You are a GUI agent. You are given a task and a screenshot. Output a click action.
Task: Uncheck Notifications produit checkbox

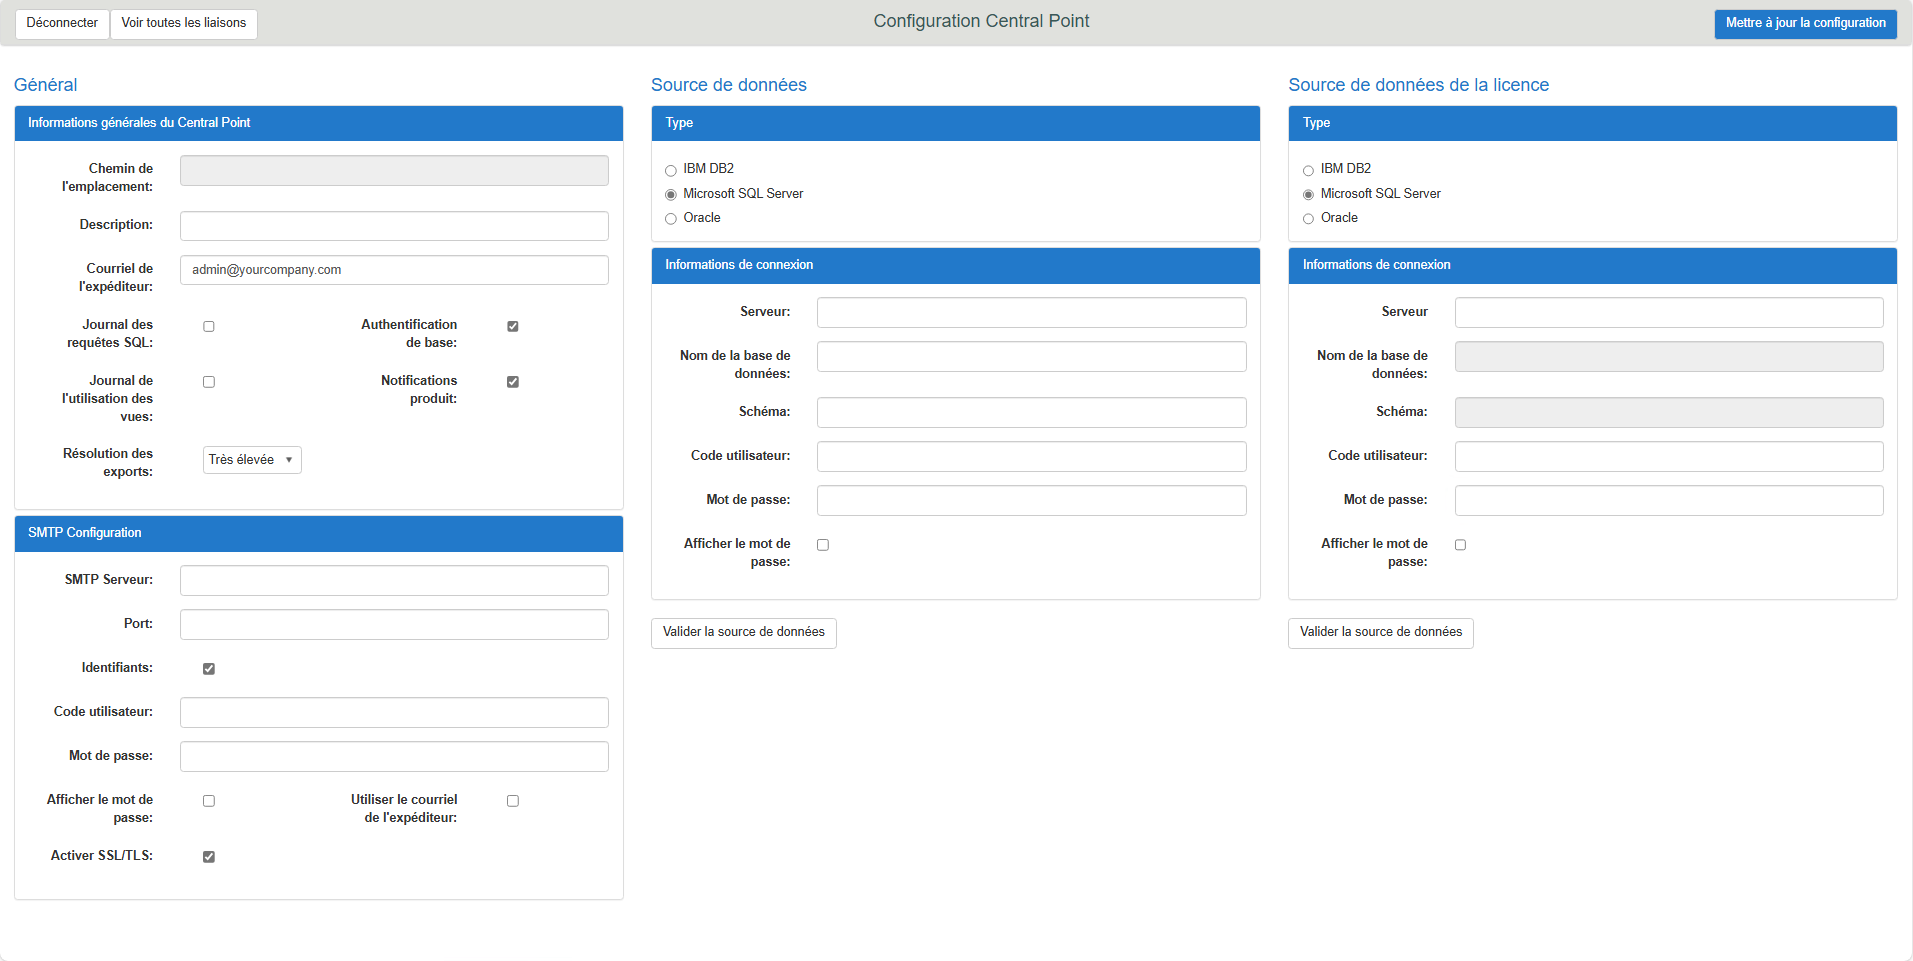click(x=513, y=382)
